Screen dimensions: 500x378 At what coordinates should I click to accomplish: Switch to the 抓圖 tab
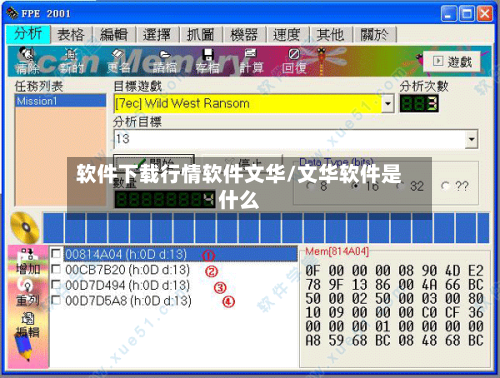tap(201, 34)
